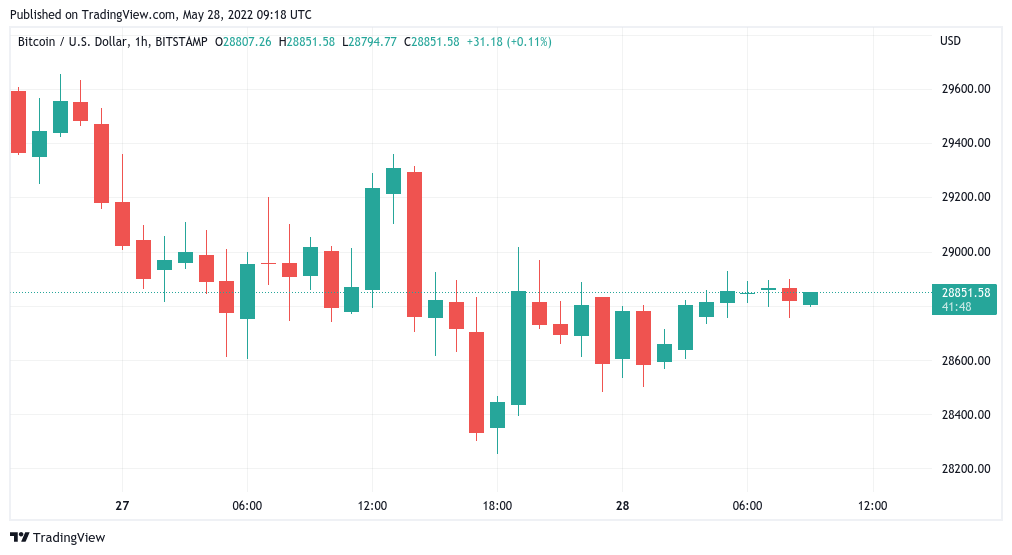Click the 28600.00 price axis label
Image resolution: width=1012 pixels, height=555 pixels.
966,361
